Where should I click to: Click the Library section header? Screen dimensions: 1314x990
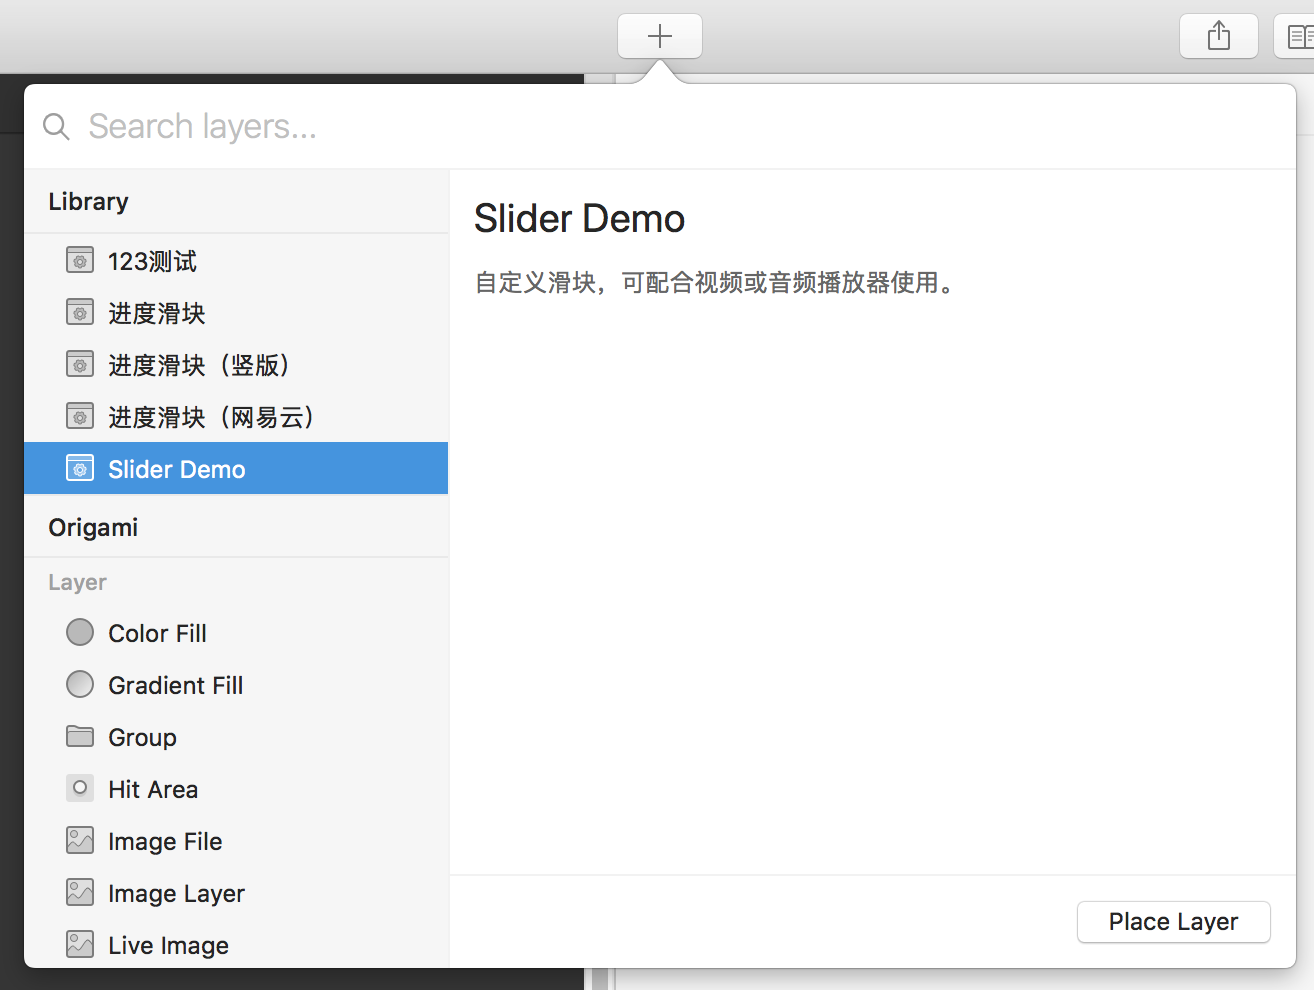pos(88,201)
